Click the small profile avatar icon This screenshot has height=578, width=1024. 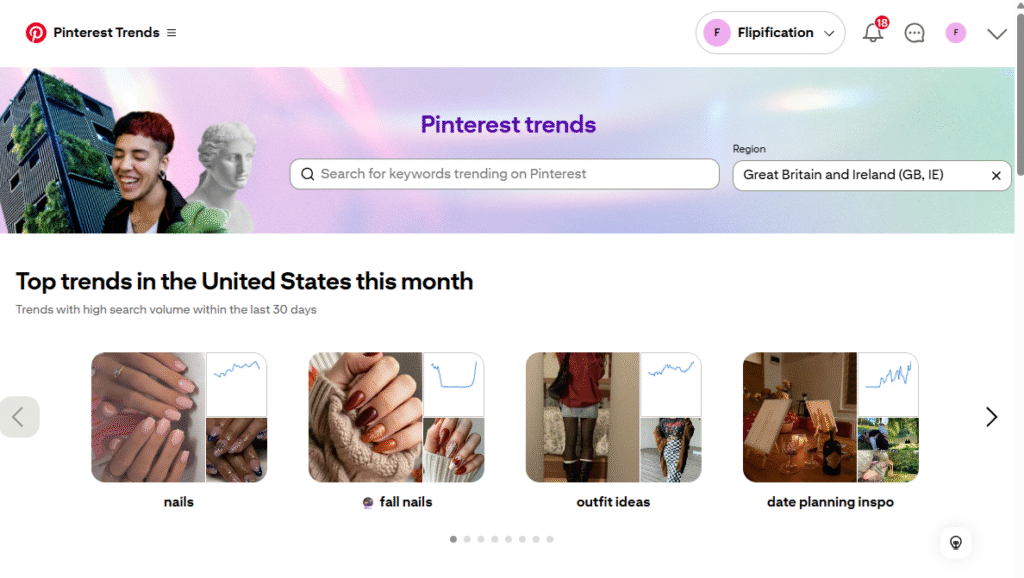956,33
